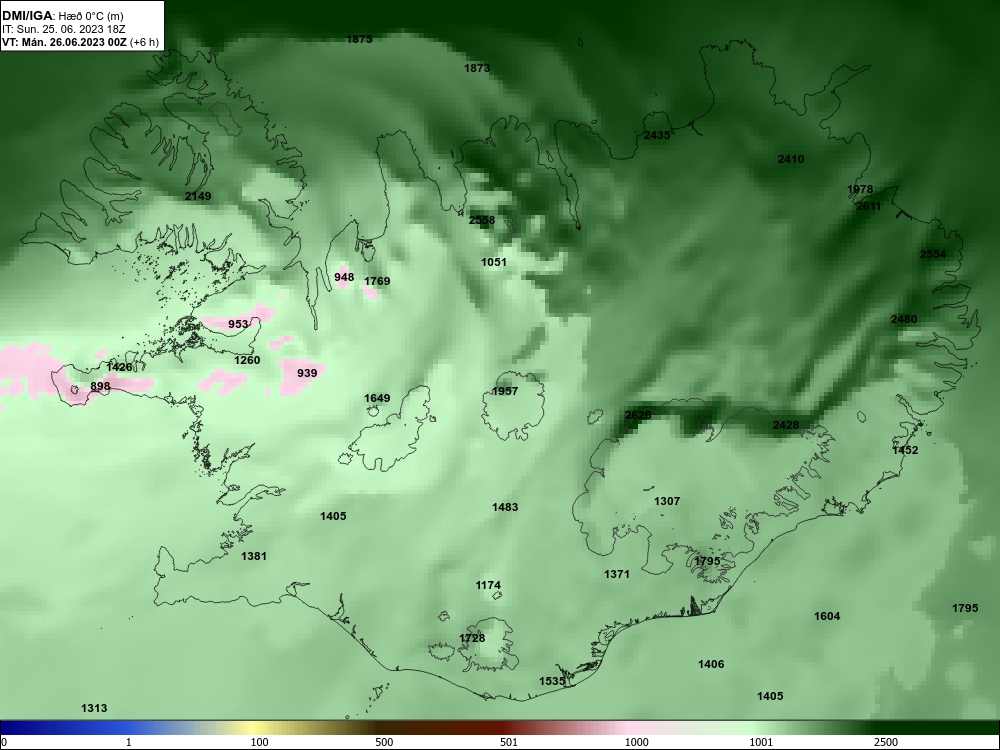Click the 1535 value on south coast
Image resolution: width=1000 pixels, height=750 pixels.
click(x=552, y=682)
